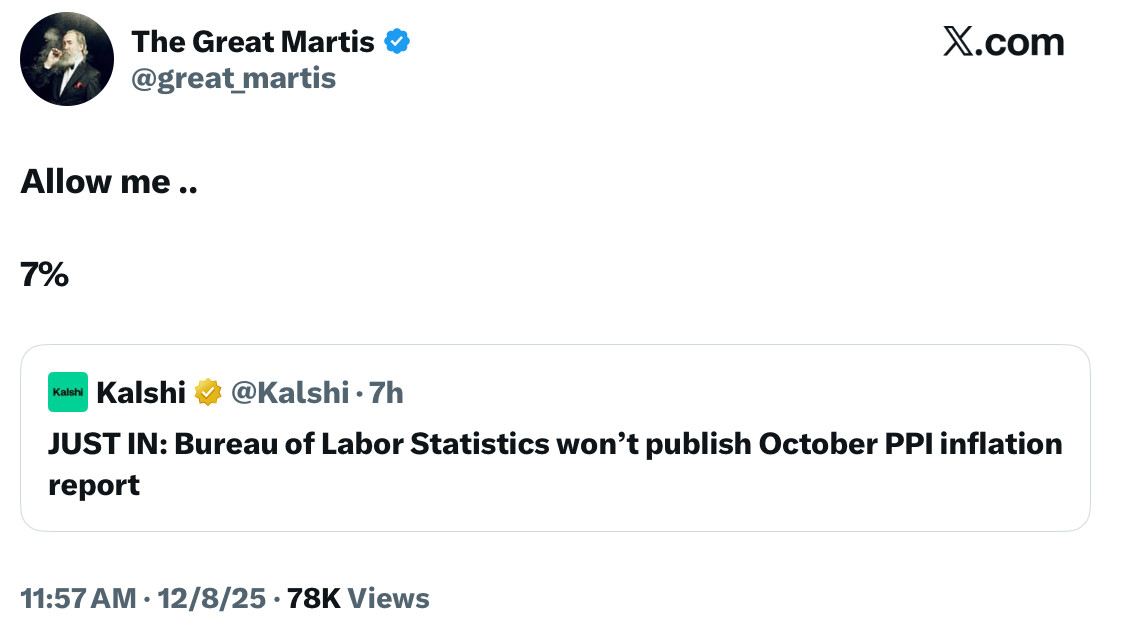
Task: Open The Great Martis display name
Action: tap(253, 42)
